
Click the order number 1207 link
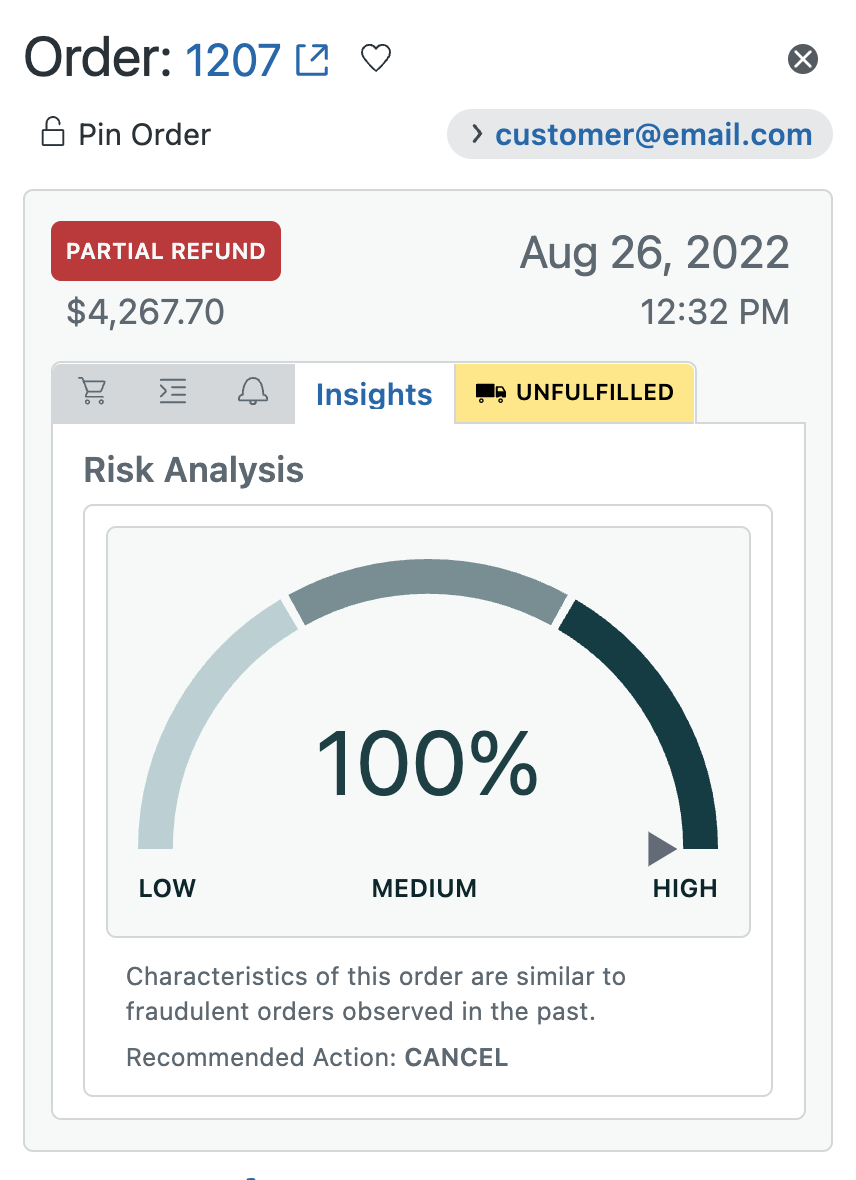pyautogui.click(x=233, y=60)
